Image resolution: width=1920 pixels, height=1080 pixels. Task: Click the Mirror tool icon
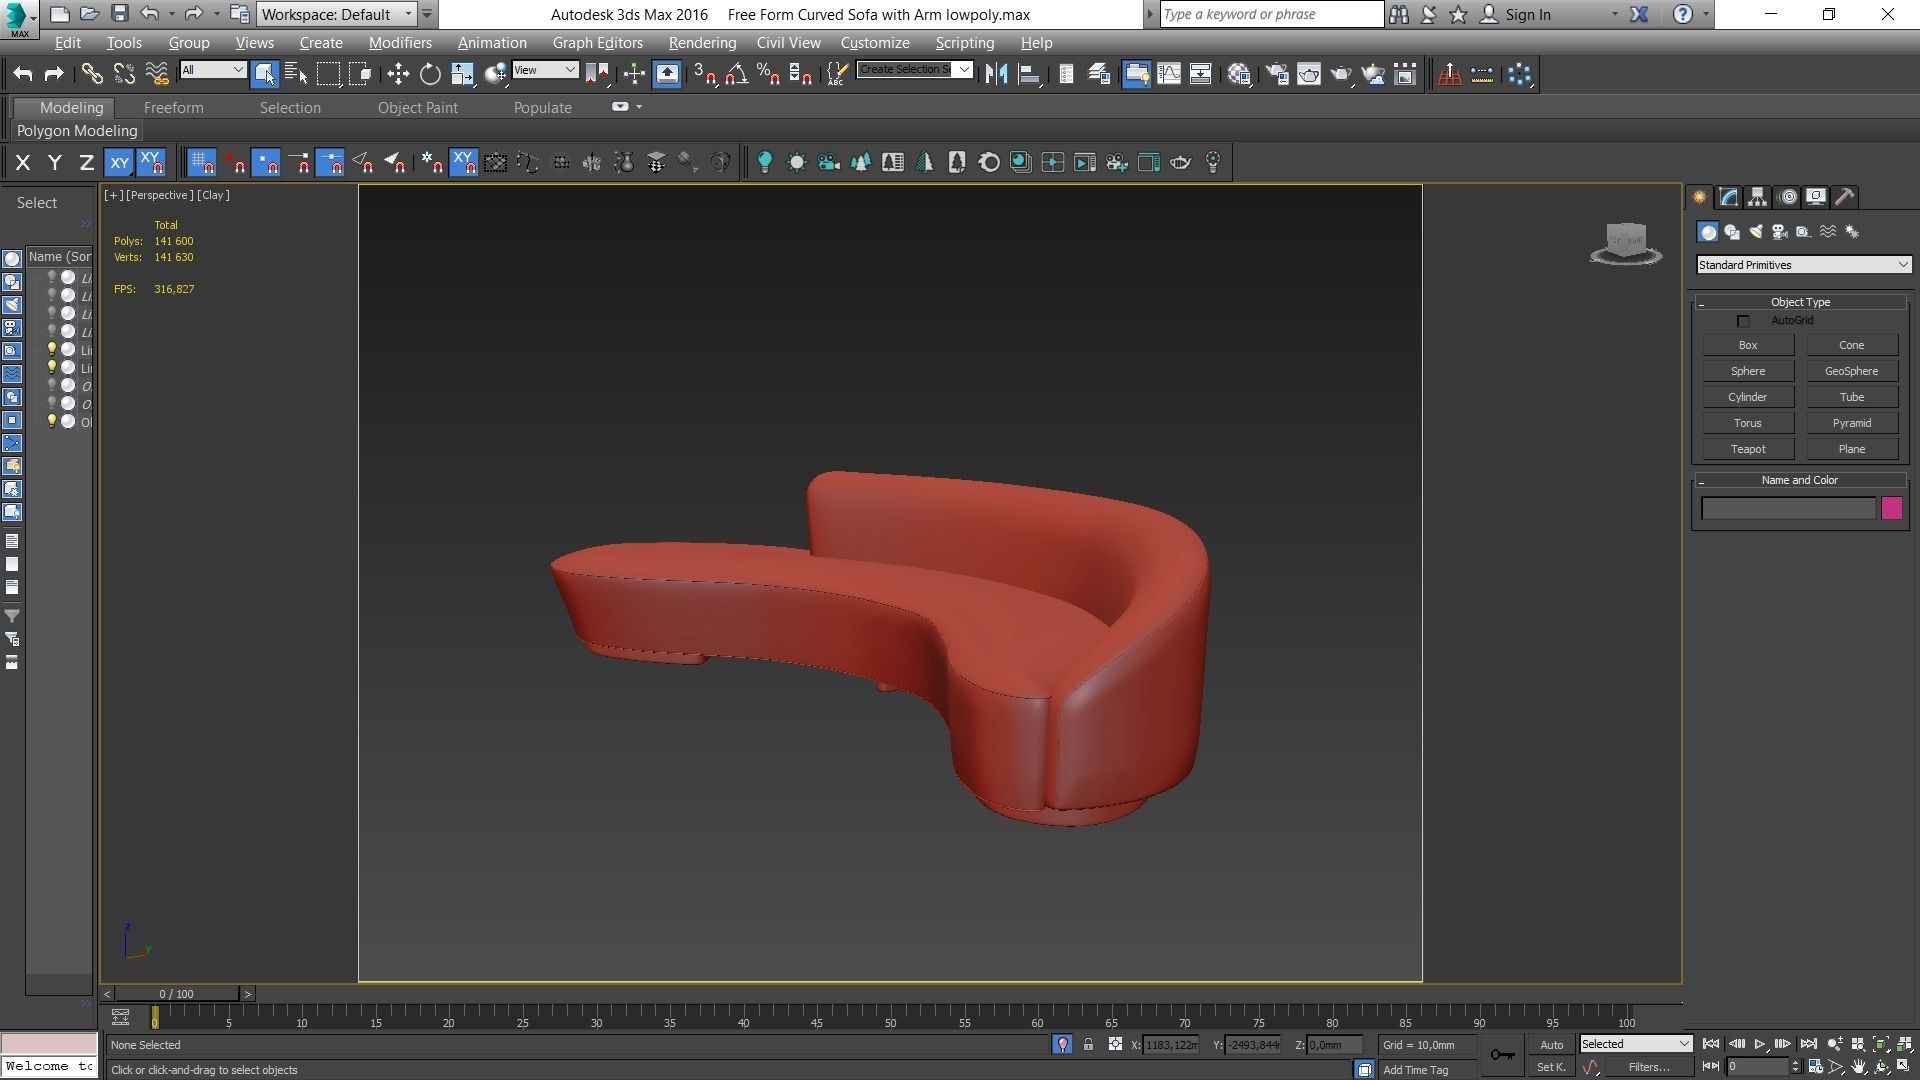click(996, 74)
